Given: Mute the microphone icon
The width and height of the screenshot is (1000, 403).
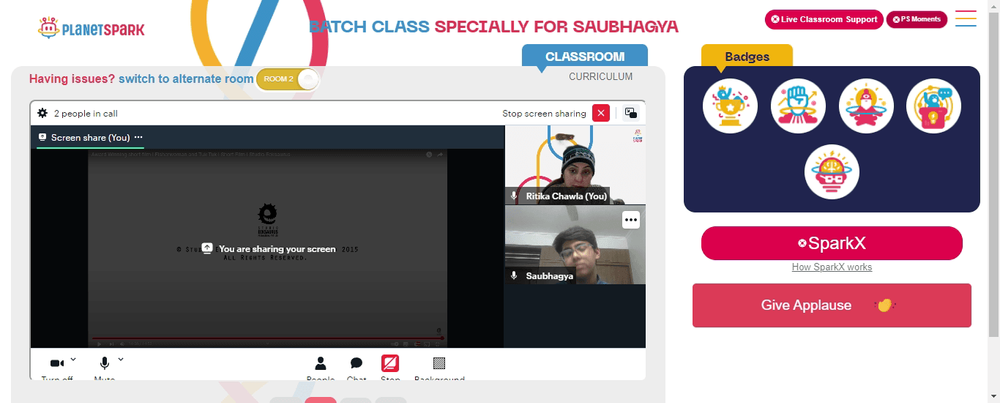Looking at the screenshot, I should 104,363.
